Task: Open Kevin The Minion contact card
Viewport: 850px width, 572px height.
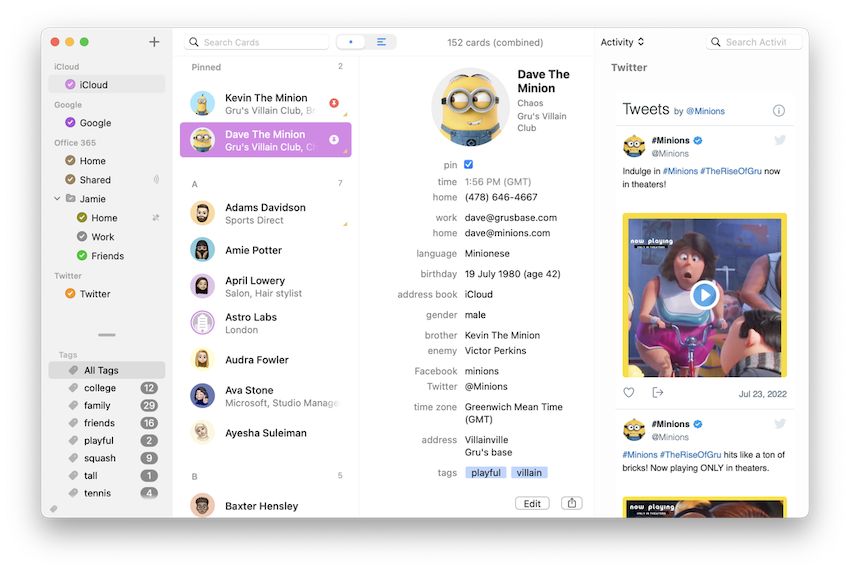Action: click(x=266, y=104)
